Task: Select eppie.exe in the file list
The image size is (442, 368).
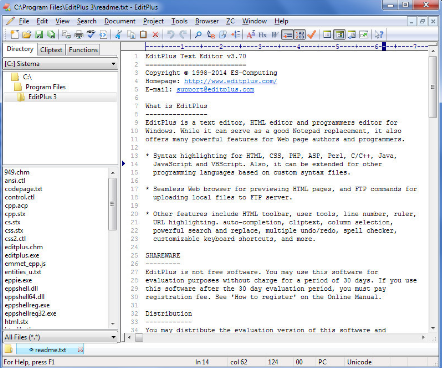Action: pos(18,280)
